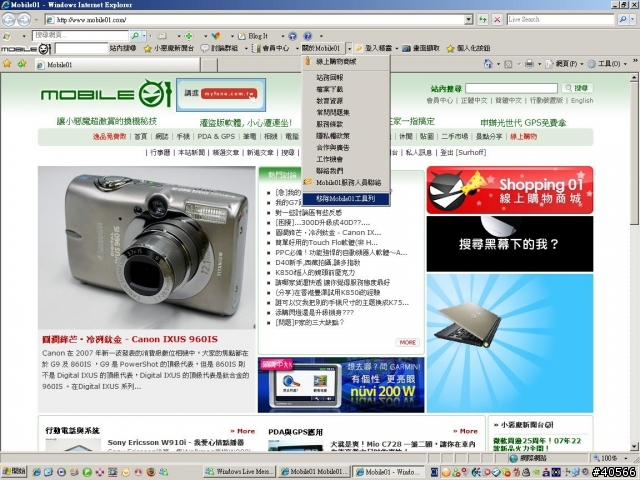Click Add to Favorites star-plus icon

coord(22,64)
